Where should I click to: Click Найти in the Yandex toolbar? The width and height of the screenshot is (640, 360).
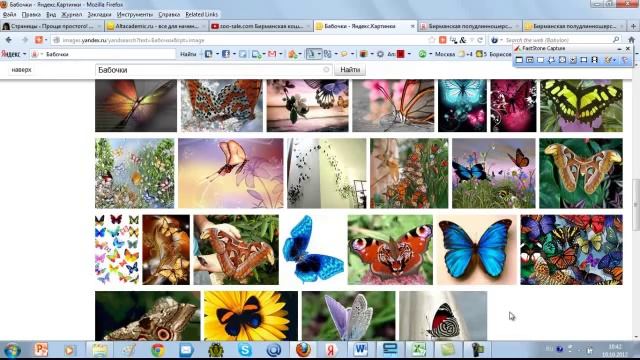coord(188,54)
